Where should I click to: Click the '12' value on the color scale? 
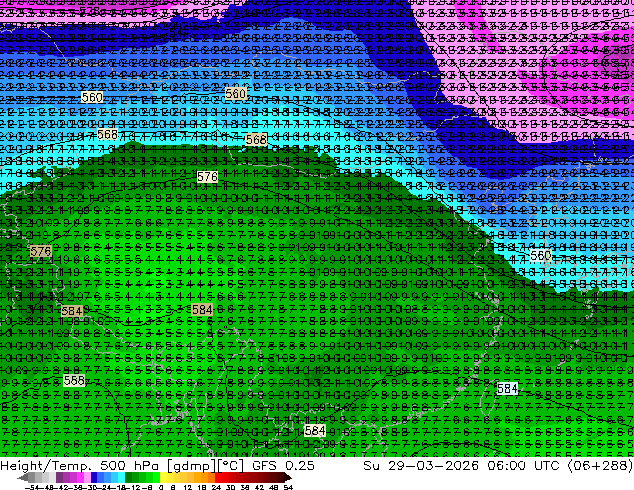pos(188,487)
